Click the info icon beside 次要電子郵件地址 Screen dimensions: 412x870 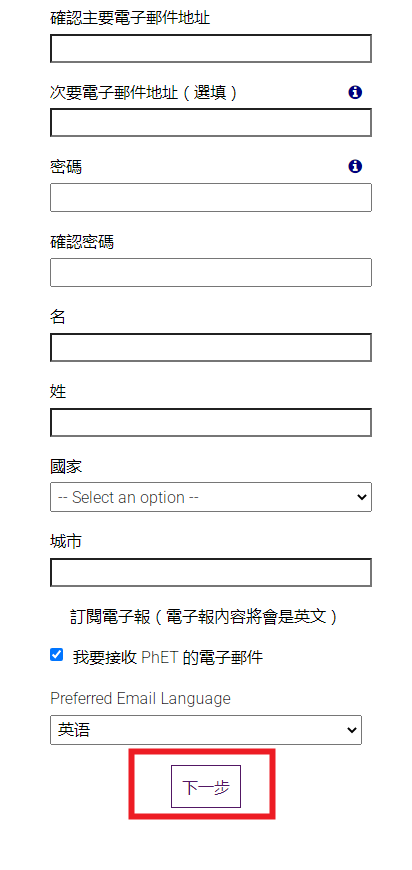355,92
